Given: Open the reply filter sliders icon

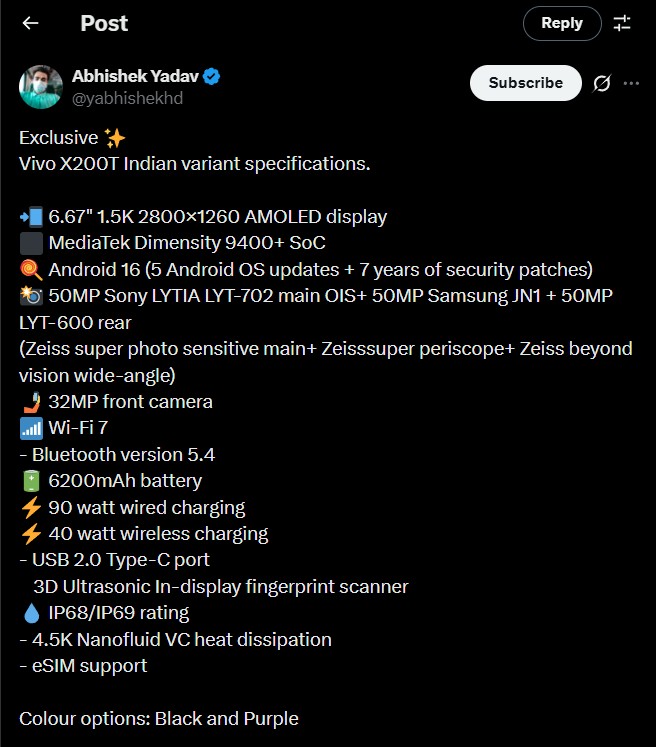Looking at the screenshot, I should tap(622, 23).
